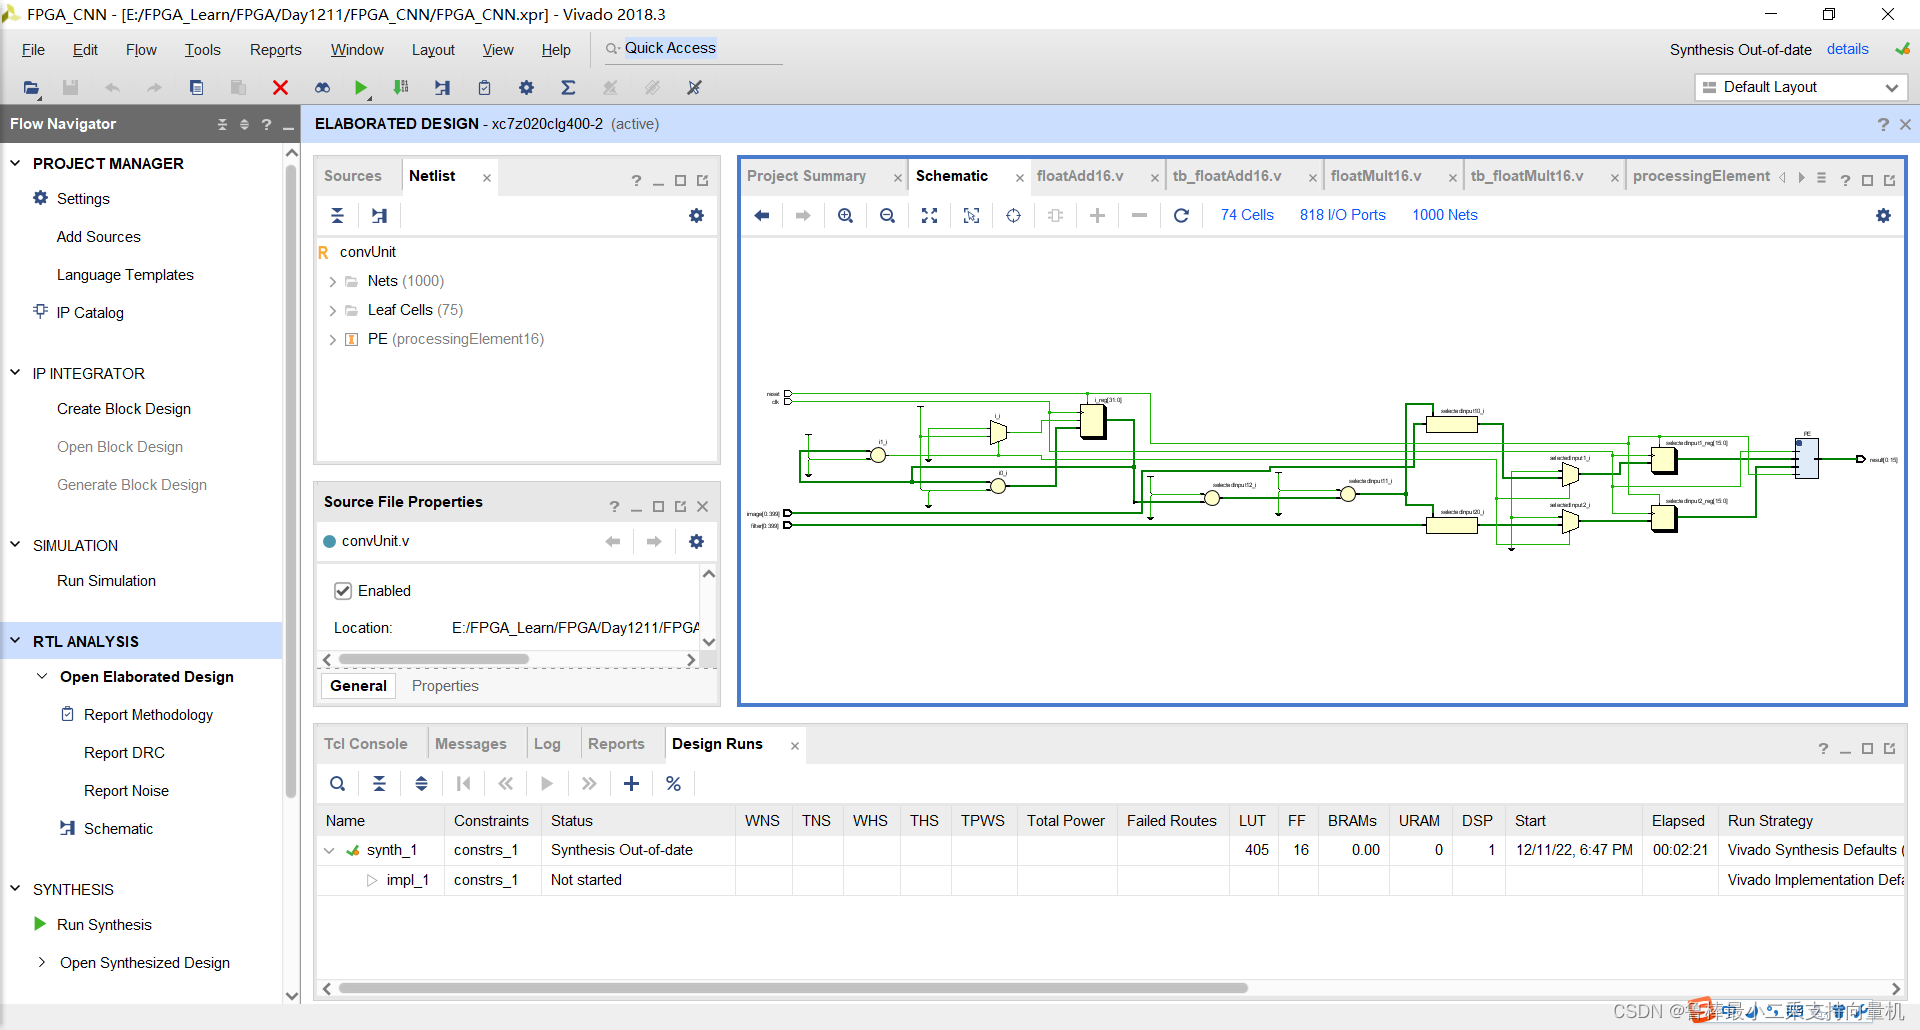1920x1030 pixels.
Task: Open Report DRC
Action: pyautogui.click(x=124, y=753)
